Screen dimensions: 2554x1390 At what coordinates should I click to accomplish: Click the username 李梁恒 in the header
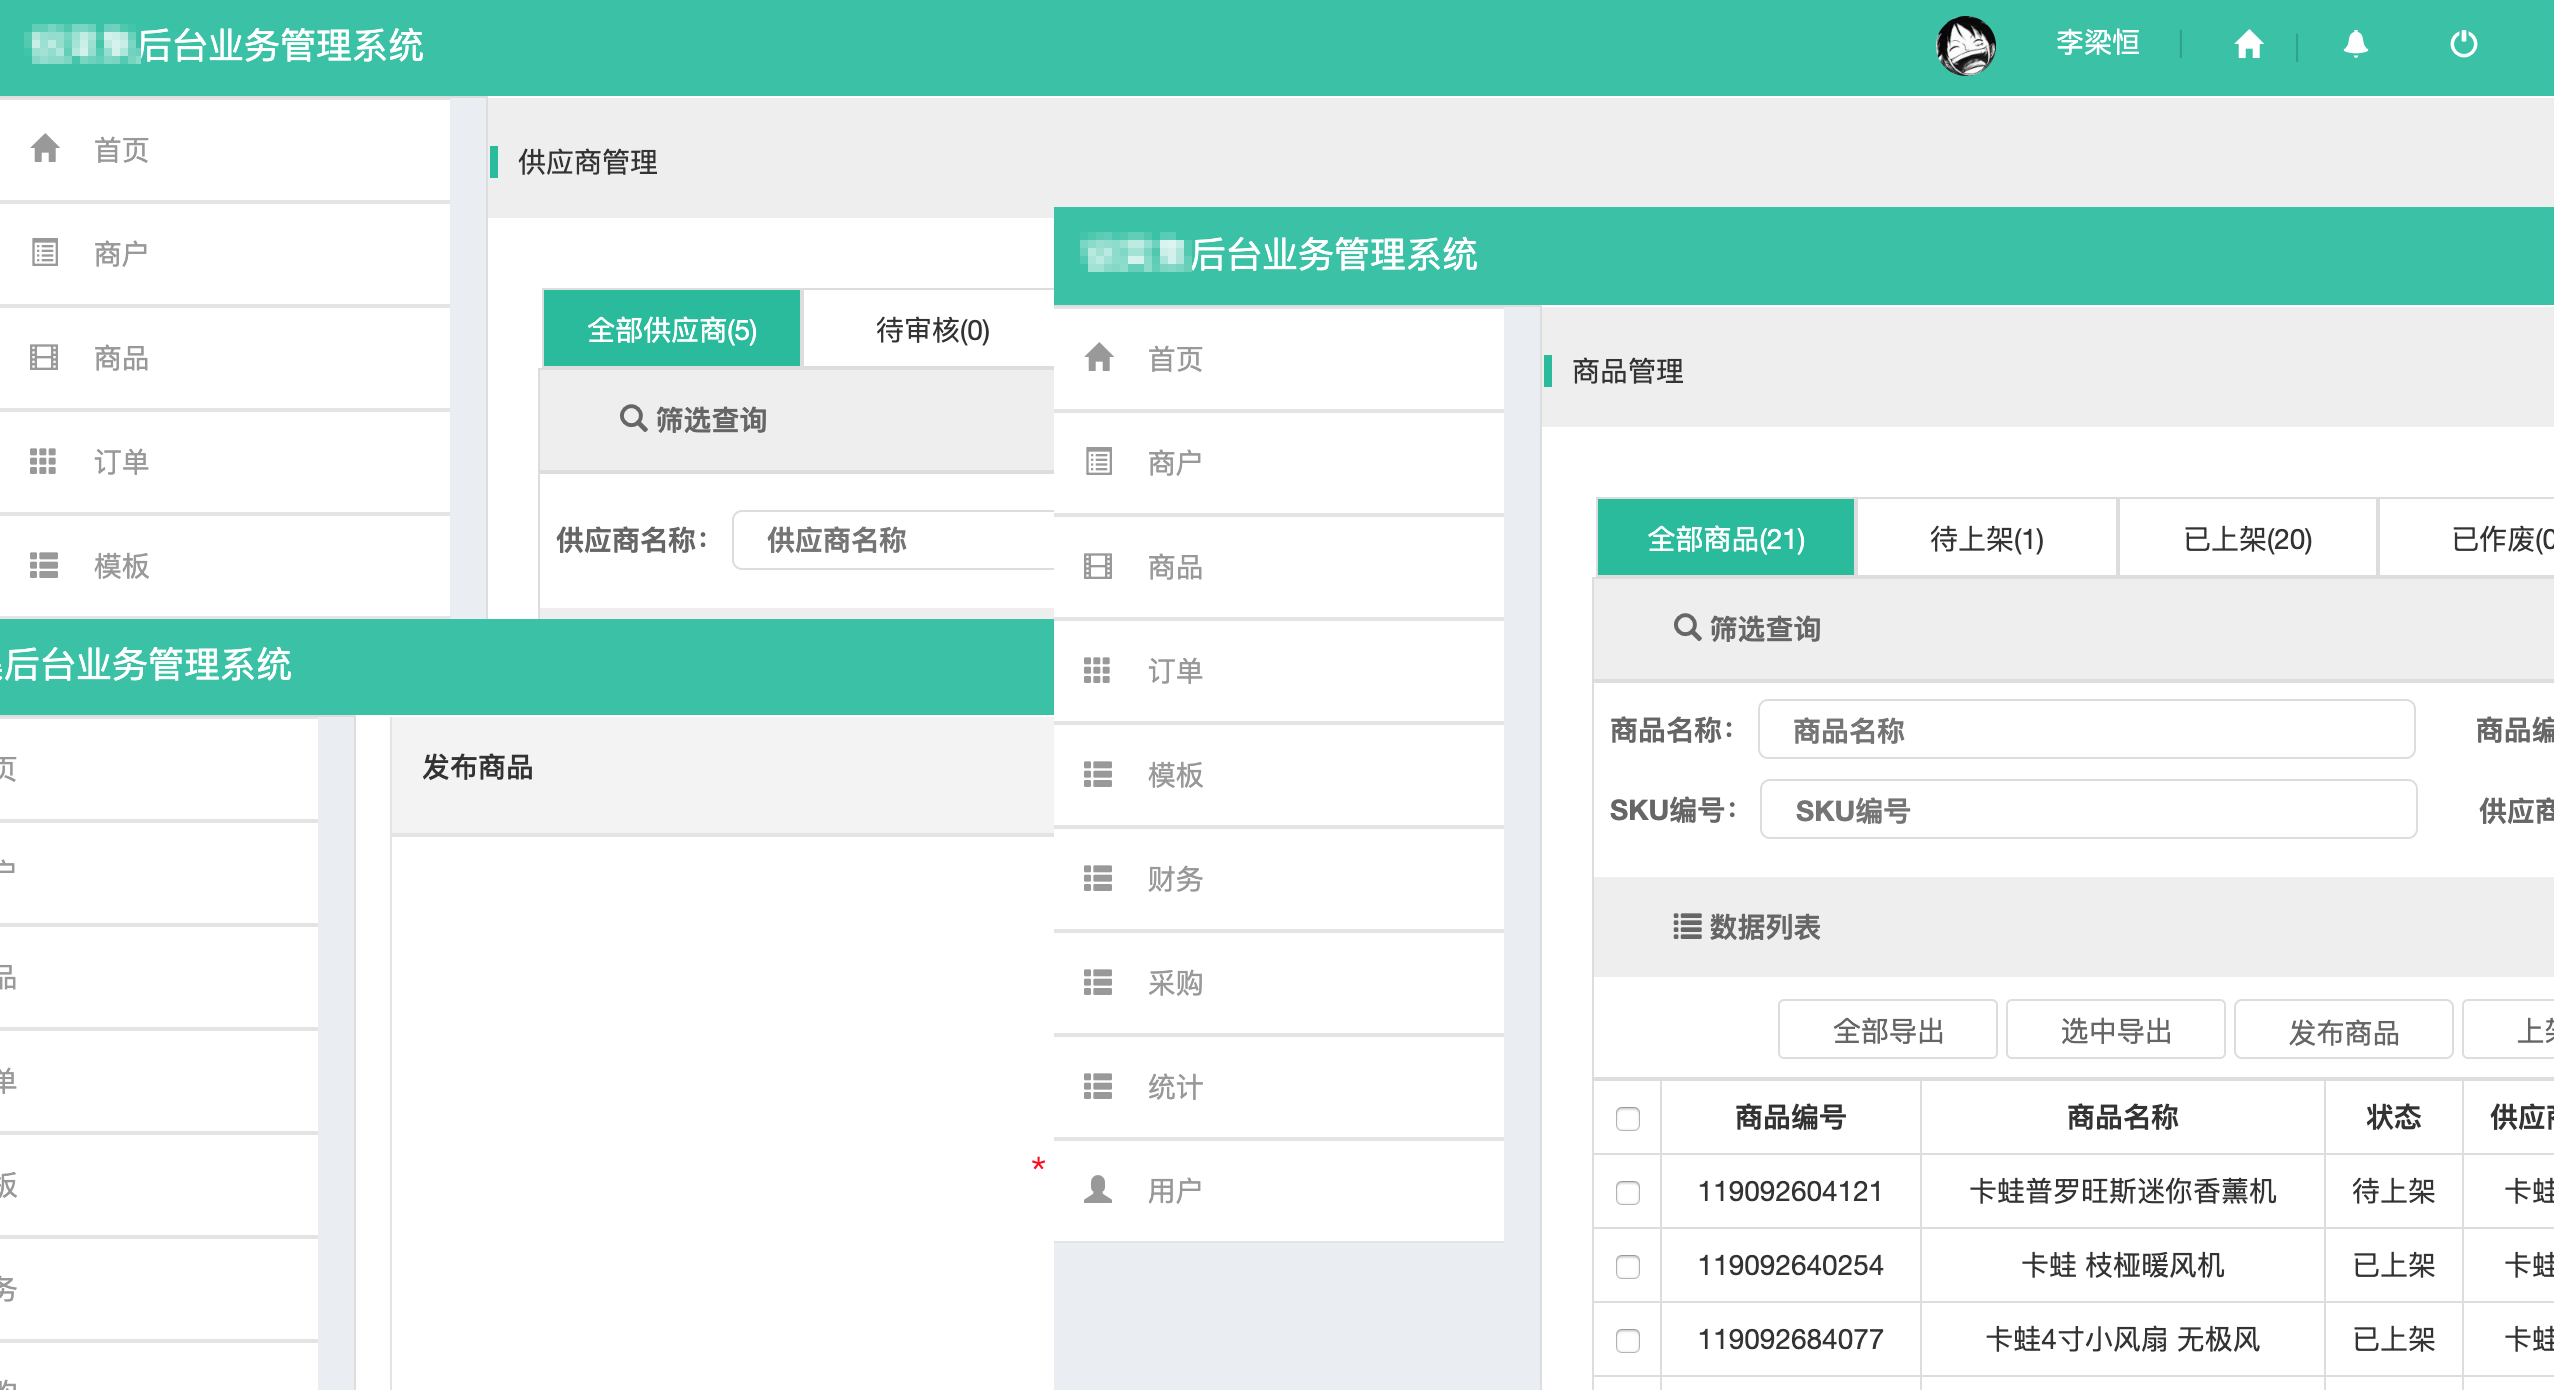[x=2097, y=43]
